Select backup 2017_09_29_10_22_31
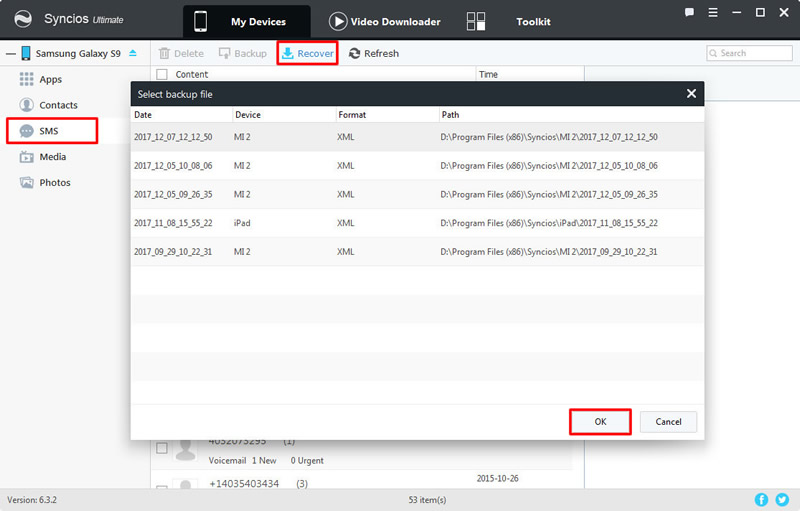 417,251
